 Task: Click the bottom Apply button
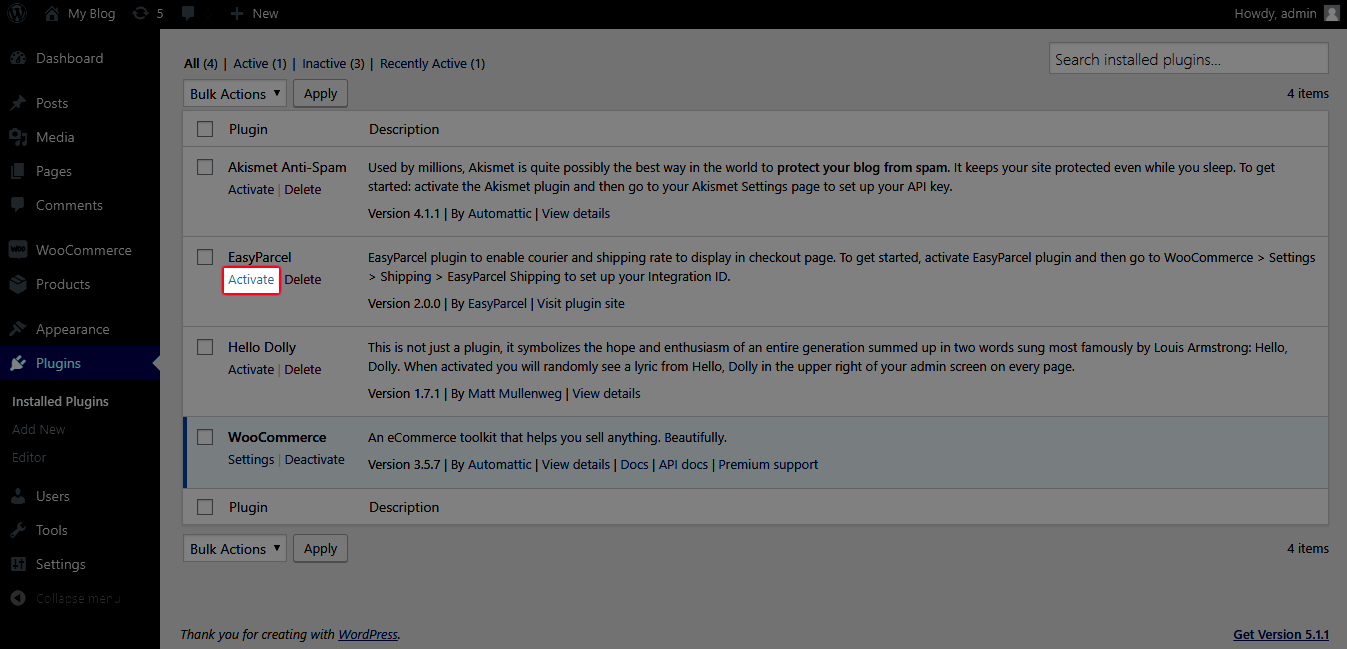(x=320, y=548)
